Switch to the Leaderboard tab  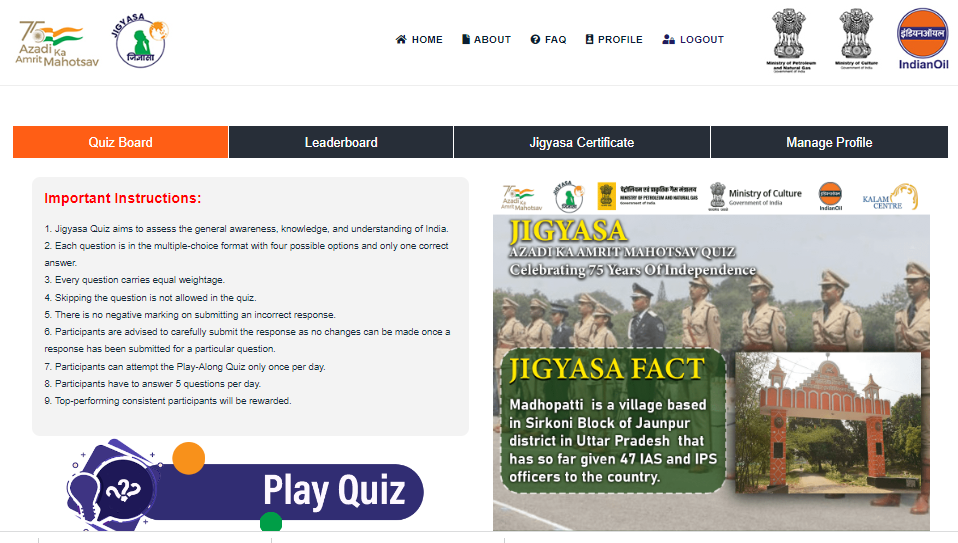pyautogui.click(x=341, y=142)
